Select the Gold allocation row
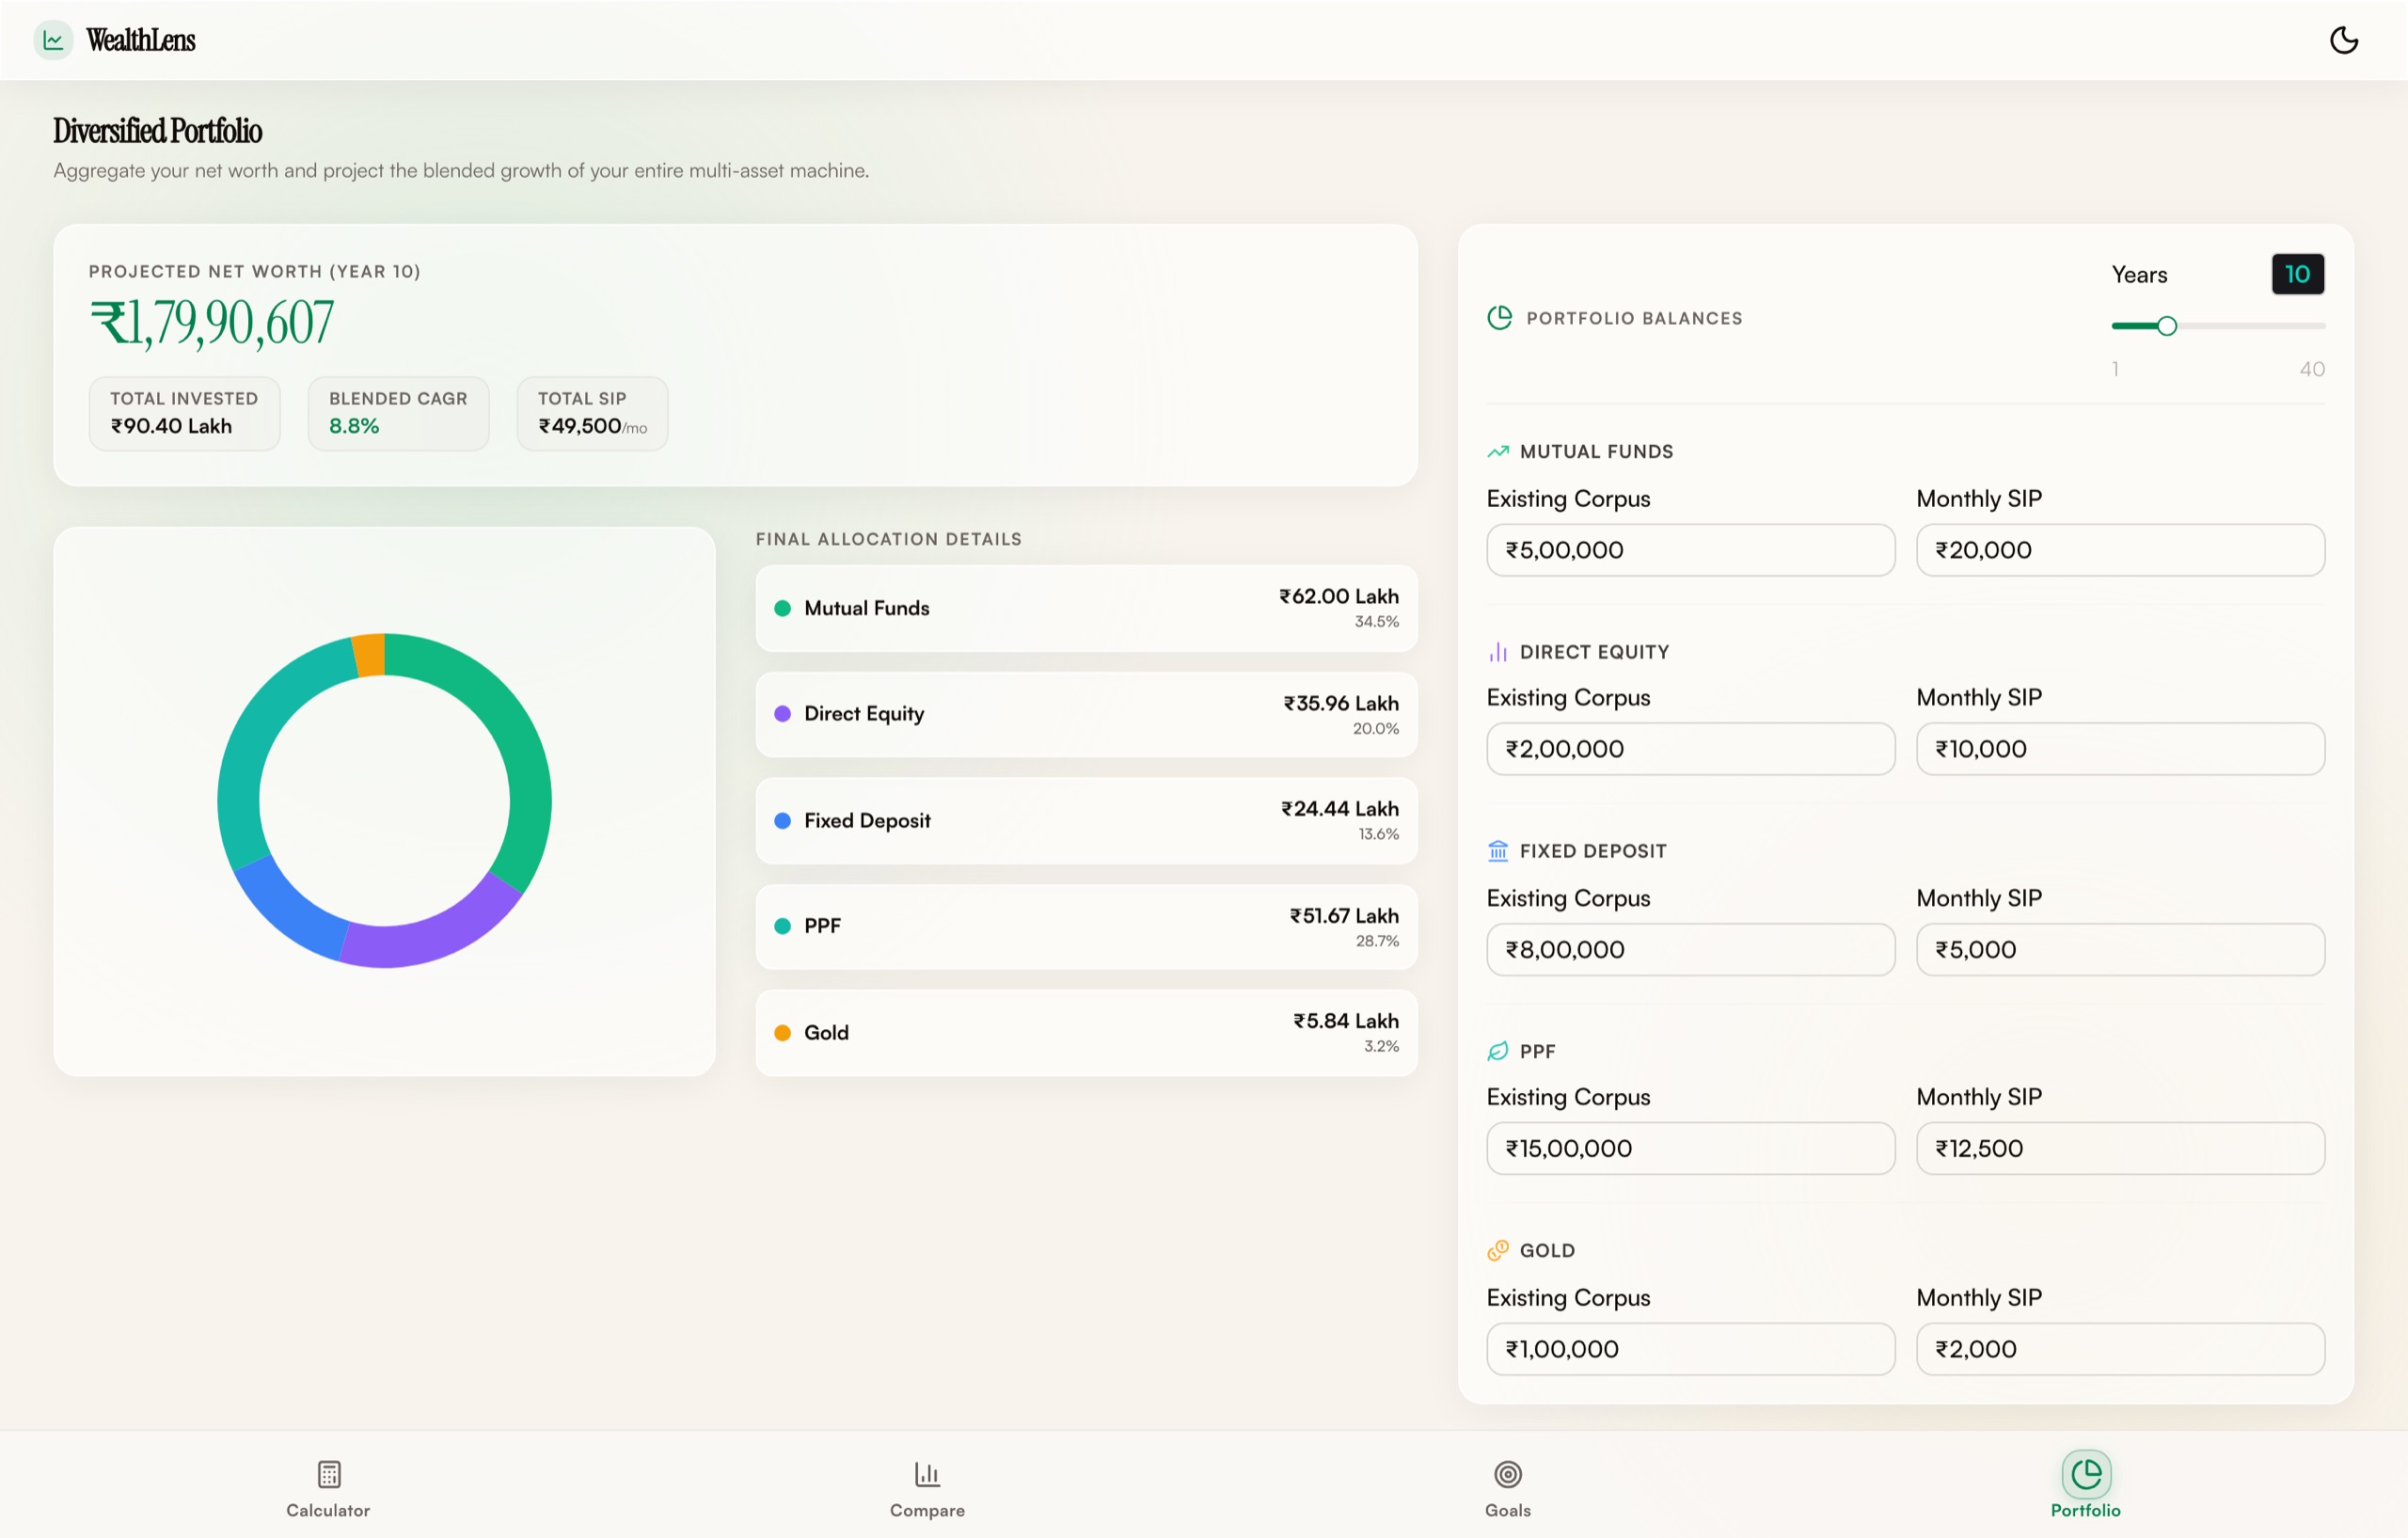2408x1538 pixels. point(1086,1033)
